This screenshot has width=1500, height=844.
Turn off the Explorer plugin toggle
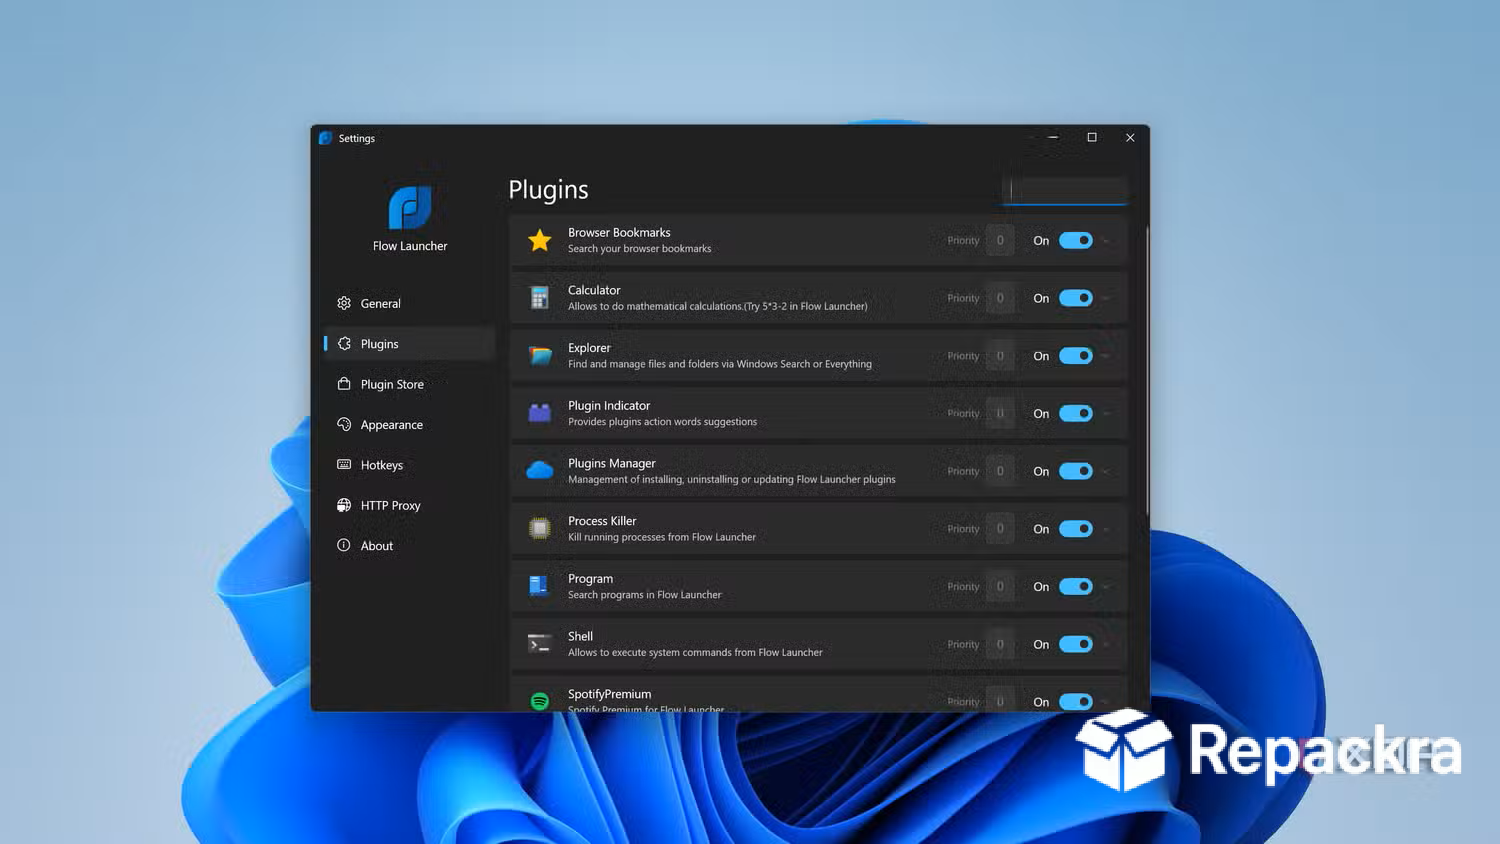(1076, 356)
